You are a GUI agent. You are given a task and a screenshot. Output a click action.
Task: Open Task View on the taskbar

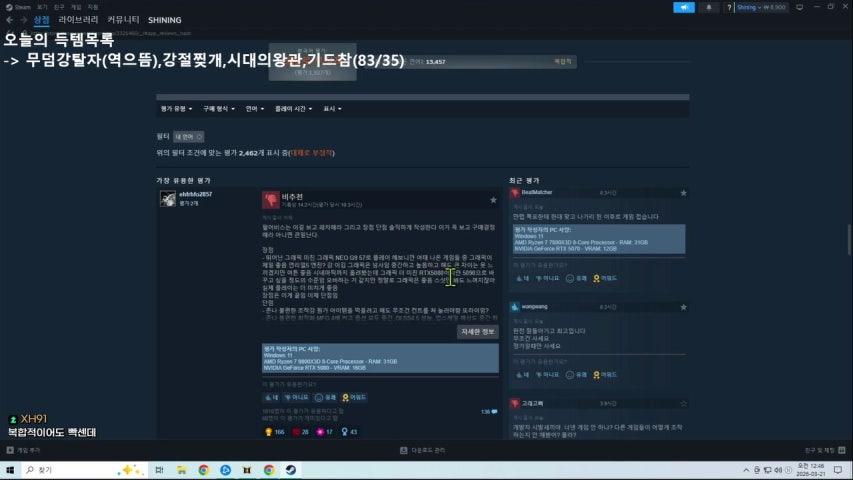point(159,470)
